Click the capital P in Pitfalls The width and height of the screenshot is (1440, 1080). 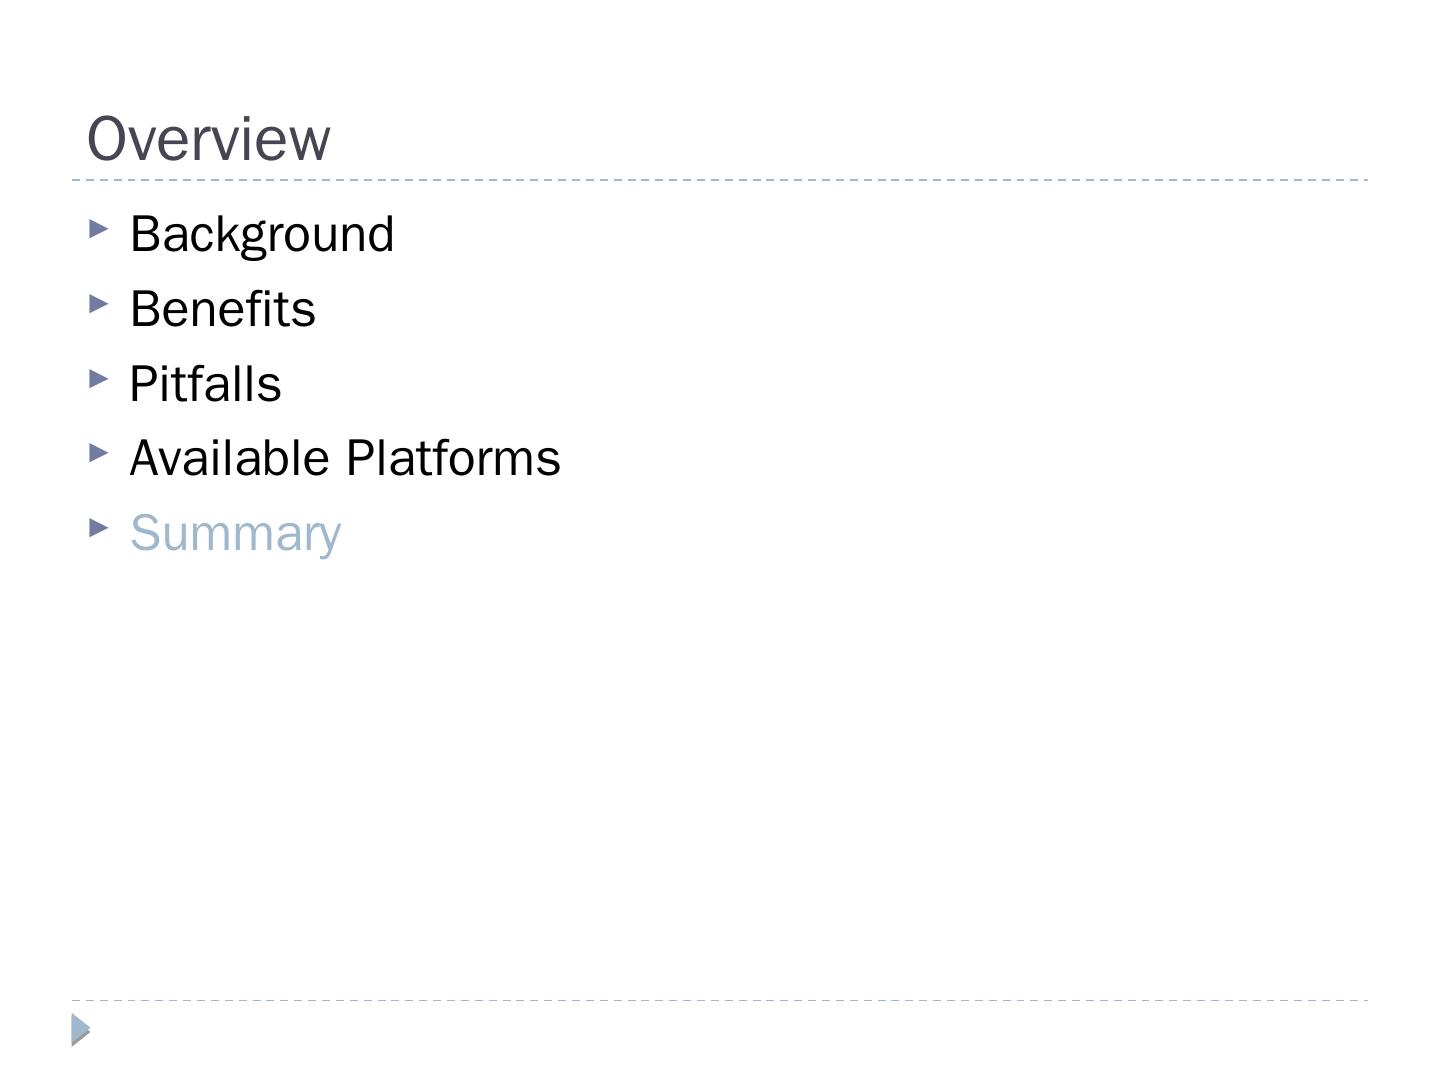(x=144, y=384)
